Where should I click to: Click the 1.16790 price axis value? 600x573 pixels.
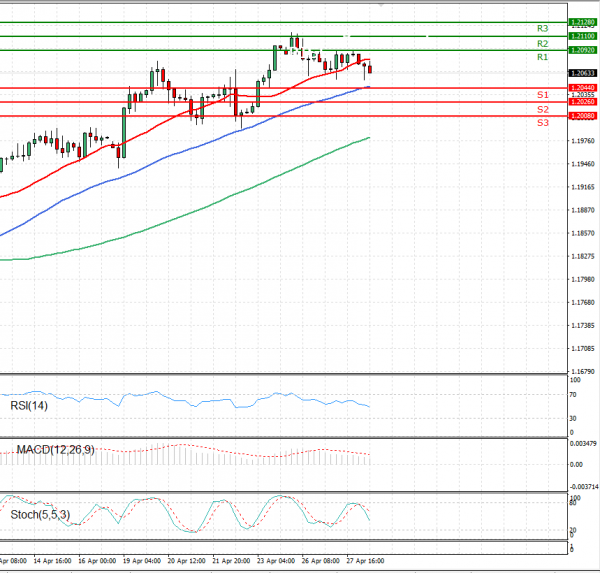pos(583,371)
